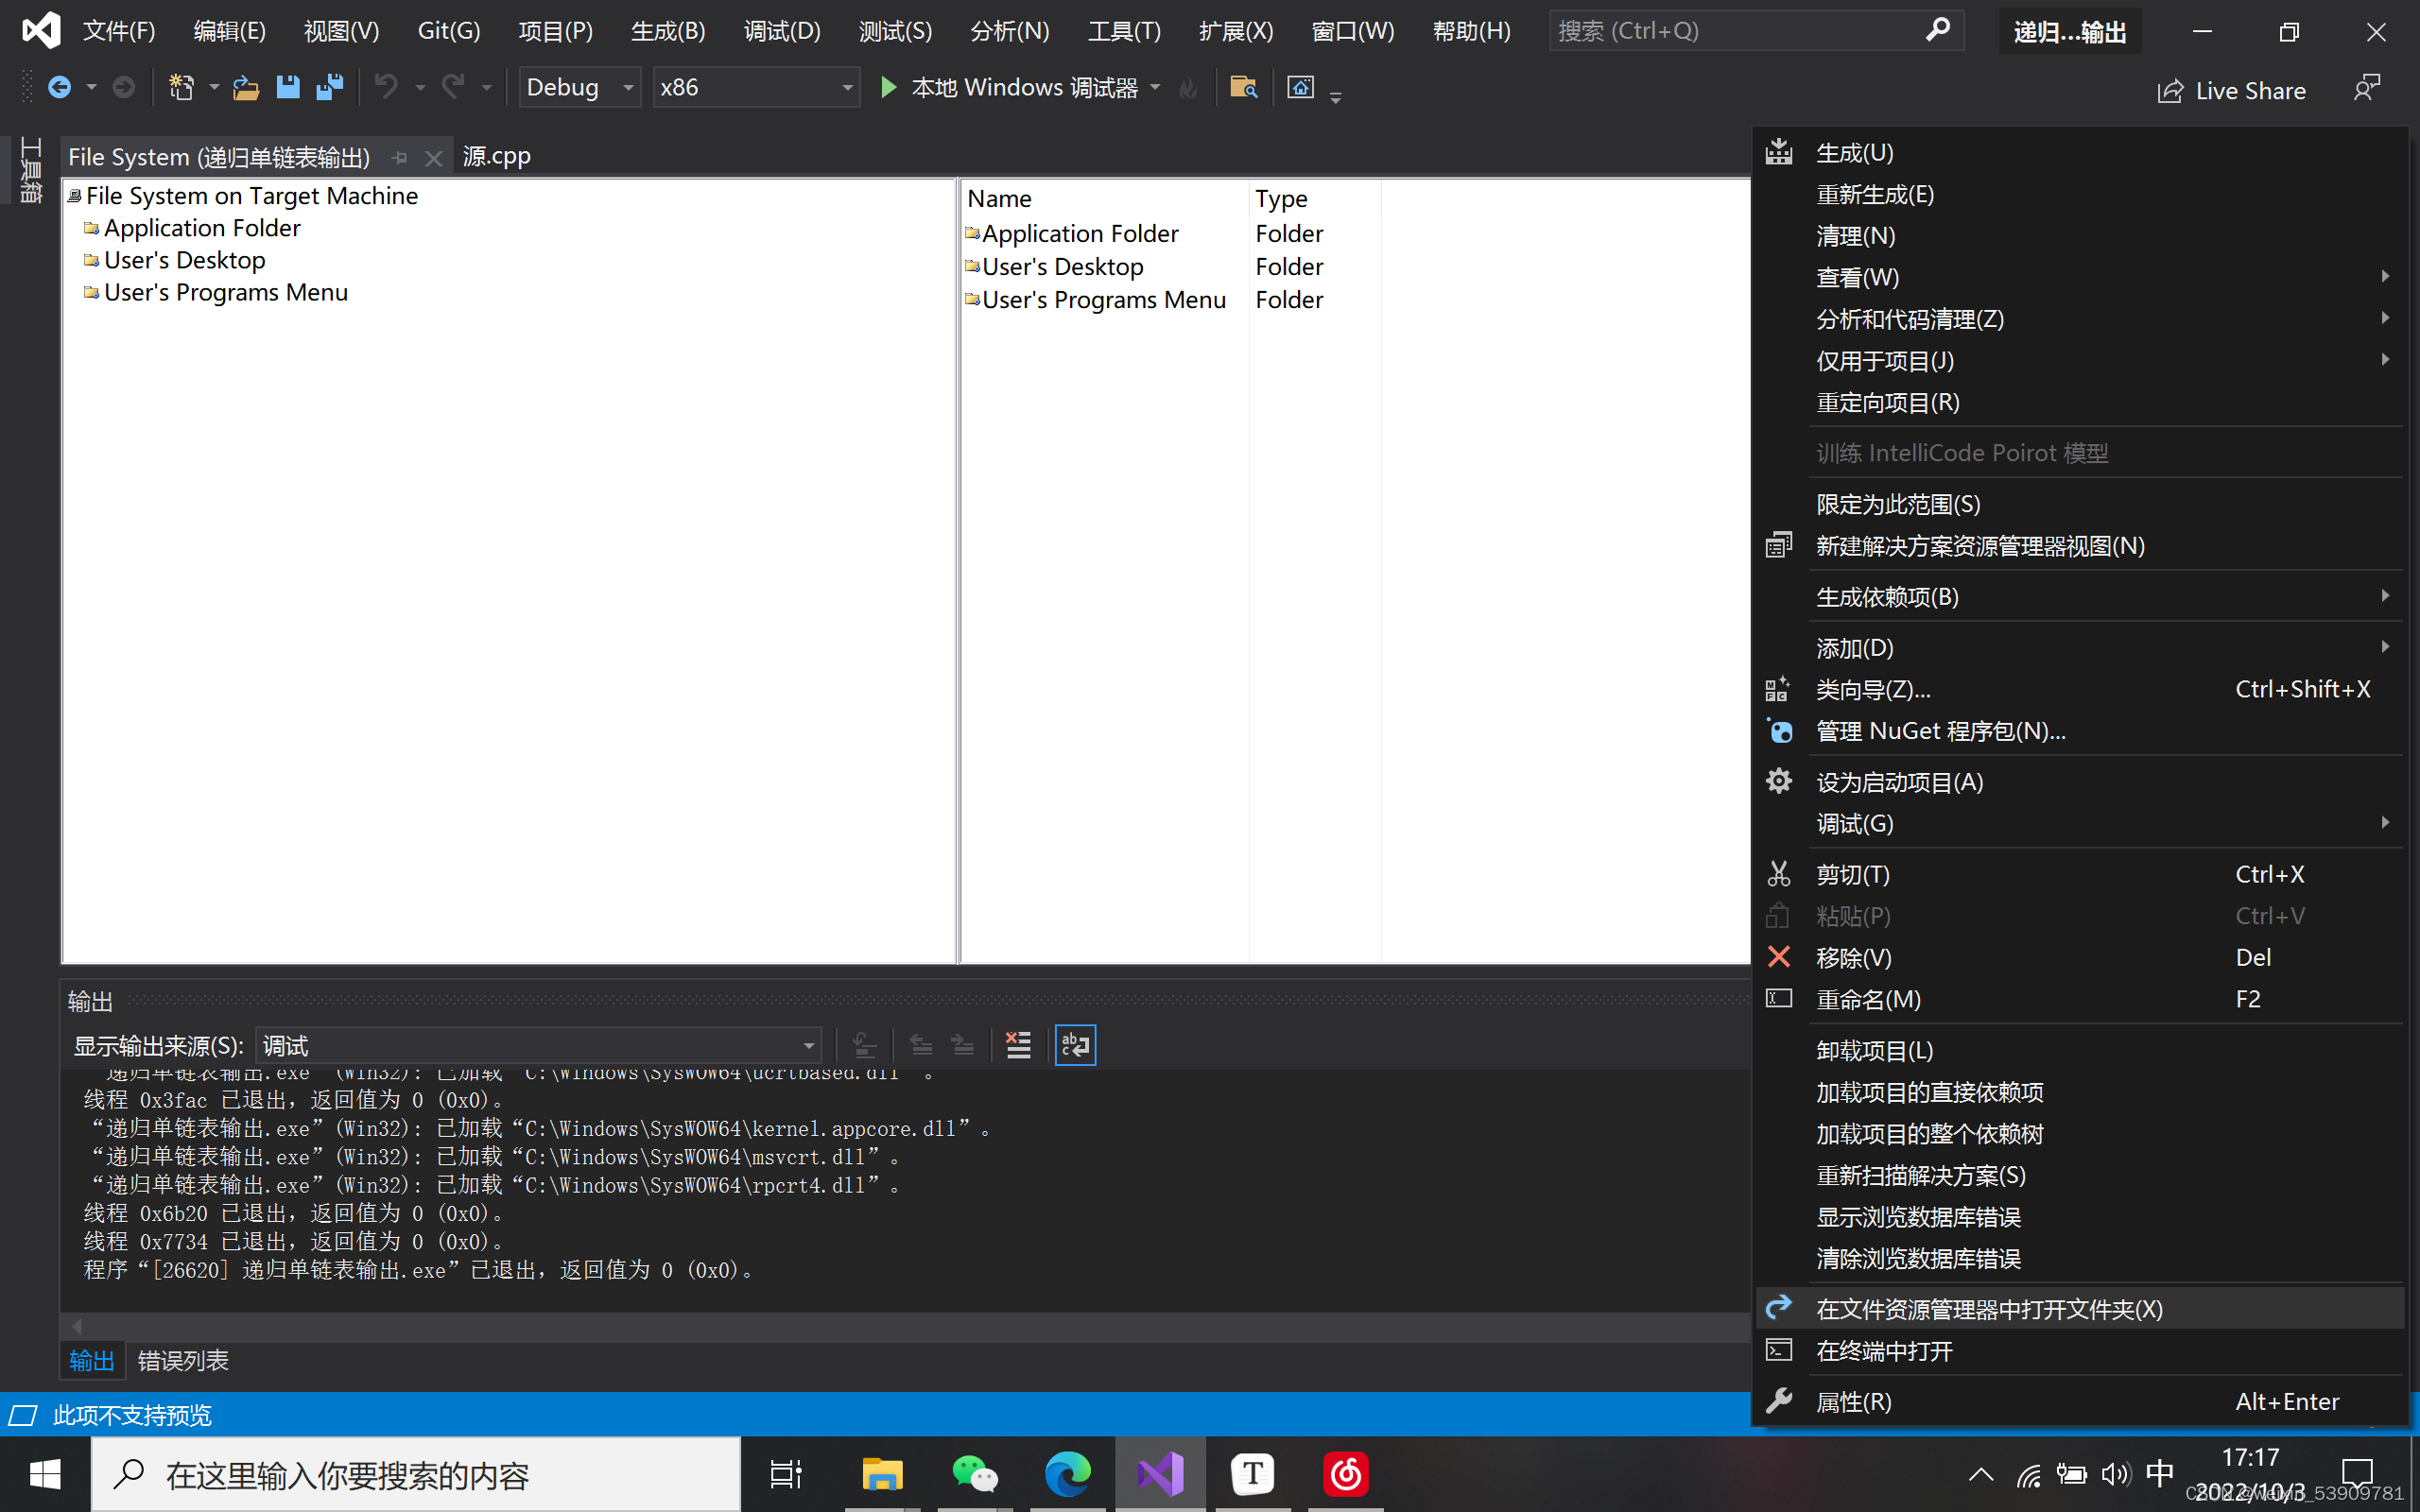
Task: Click the Navigate Backward arrow icon
Action: pos(60,88)
